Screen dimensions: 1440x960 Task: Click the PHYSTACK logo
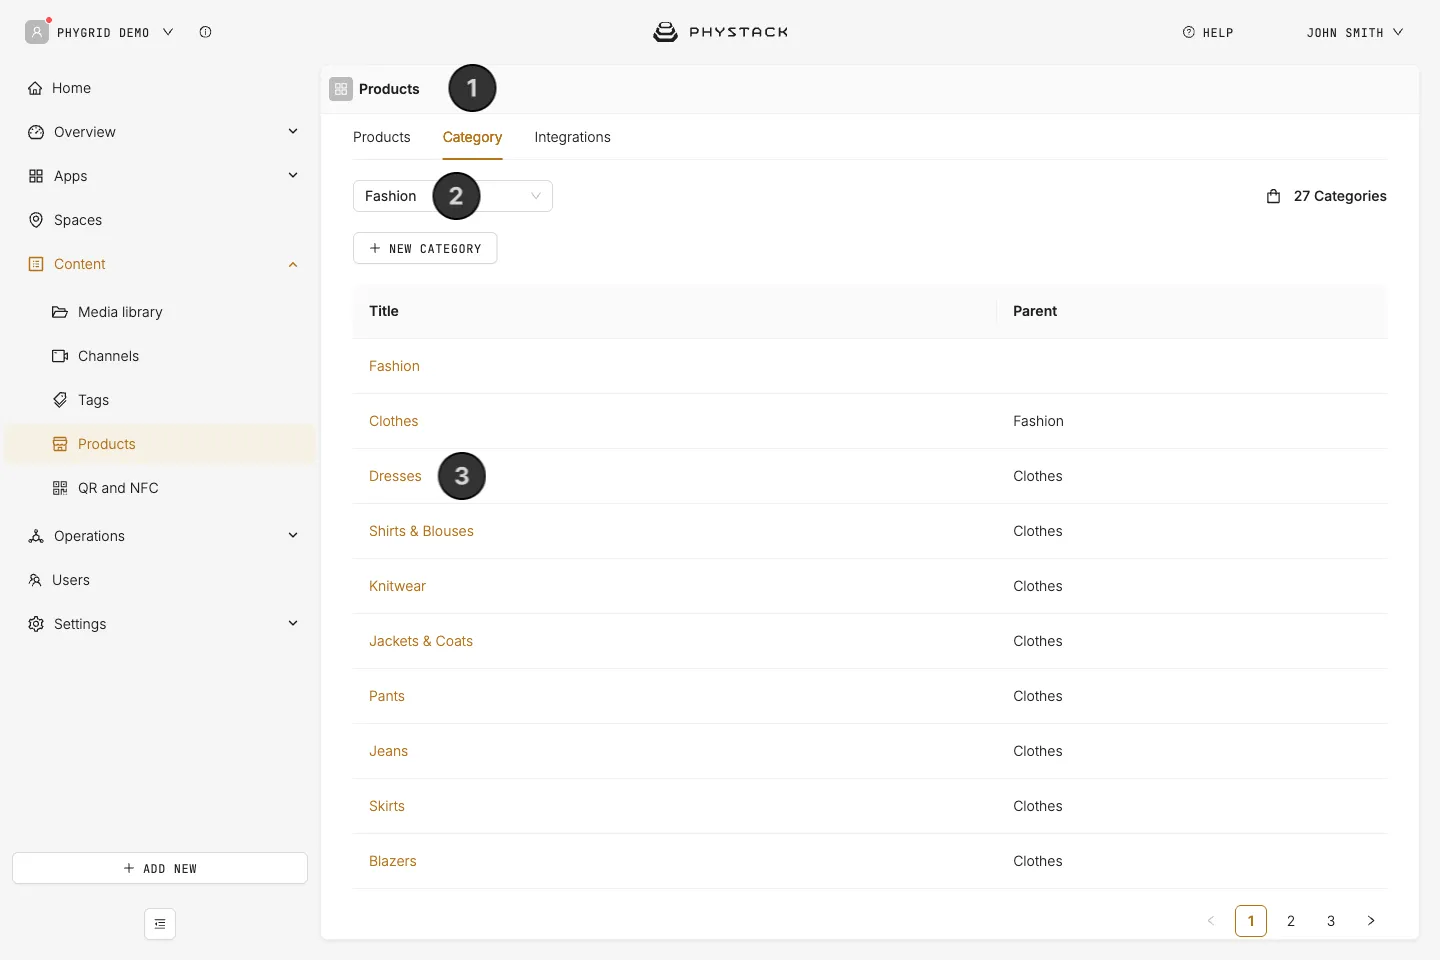click(720, 32)
